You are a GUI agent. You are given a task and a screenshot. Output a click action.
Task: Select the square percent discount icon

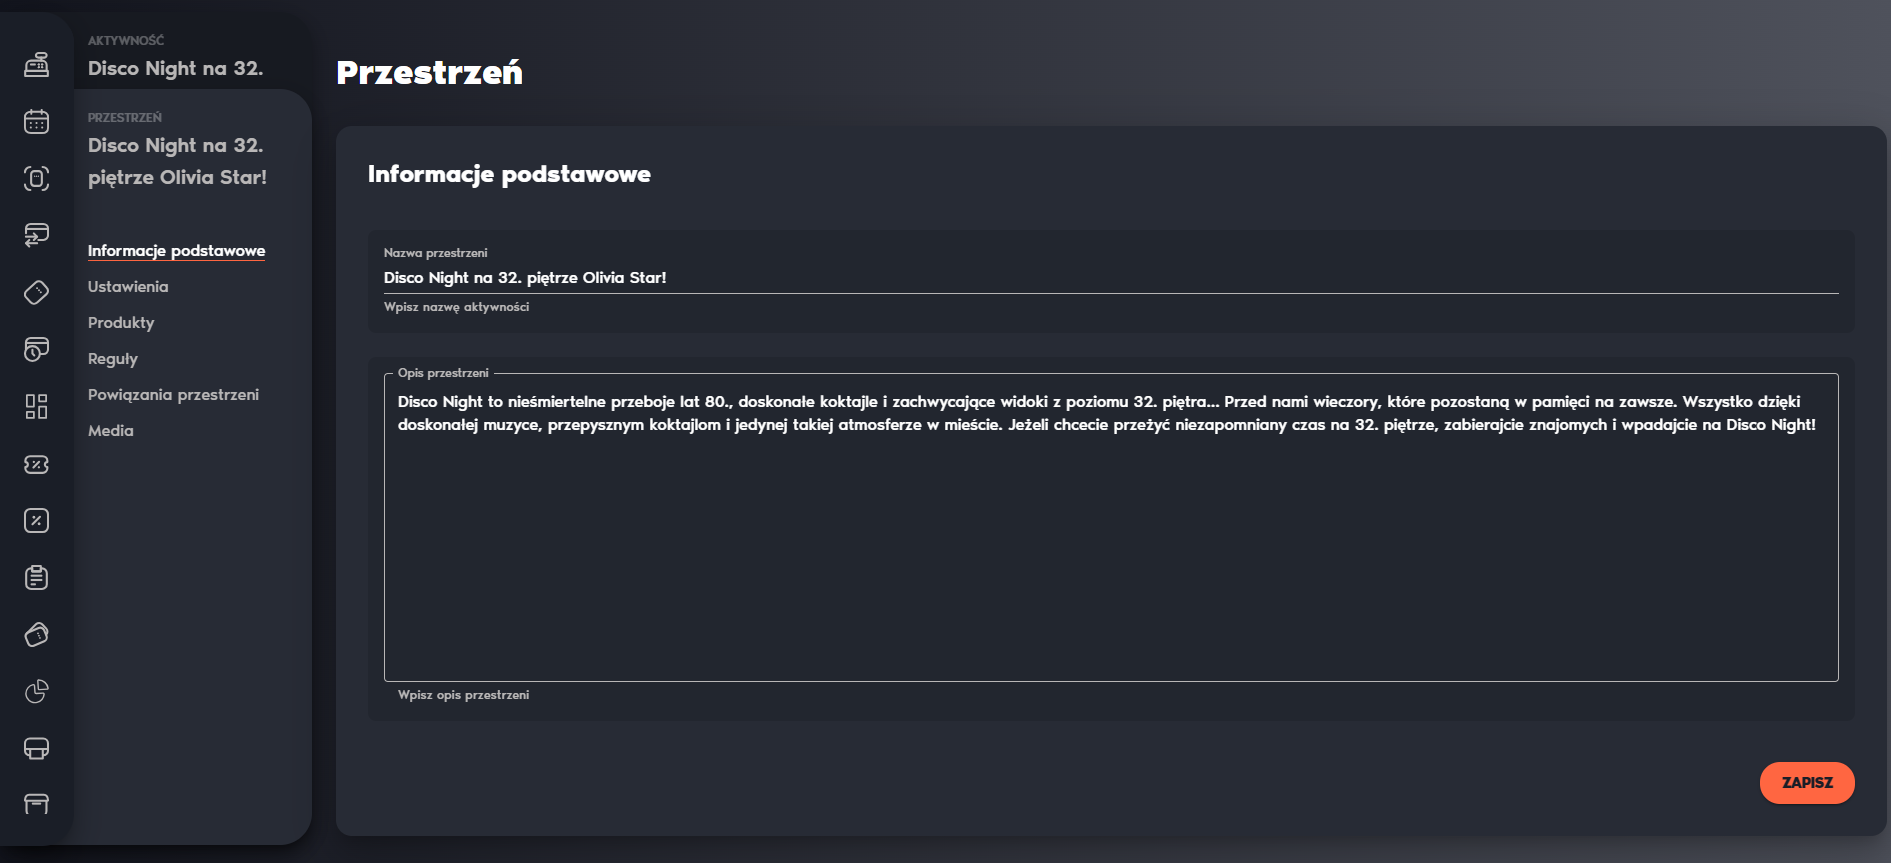pyautogui.click(x=36, y=521)
